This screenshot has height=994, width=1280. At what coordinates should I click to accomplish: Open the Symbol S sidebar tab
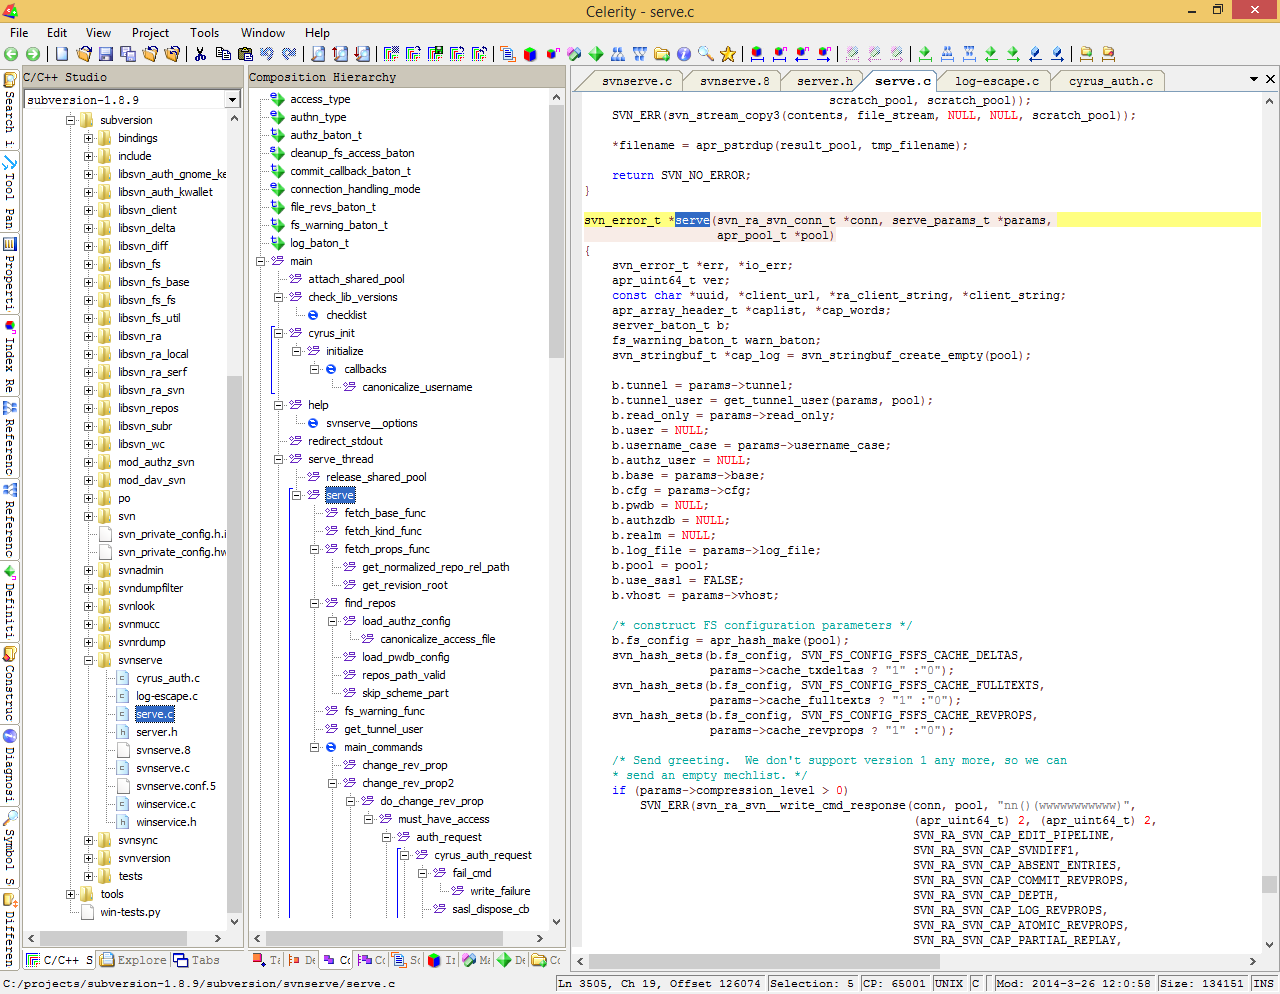10,847
